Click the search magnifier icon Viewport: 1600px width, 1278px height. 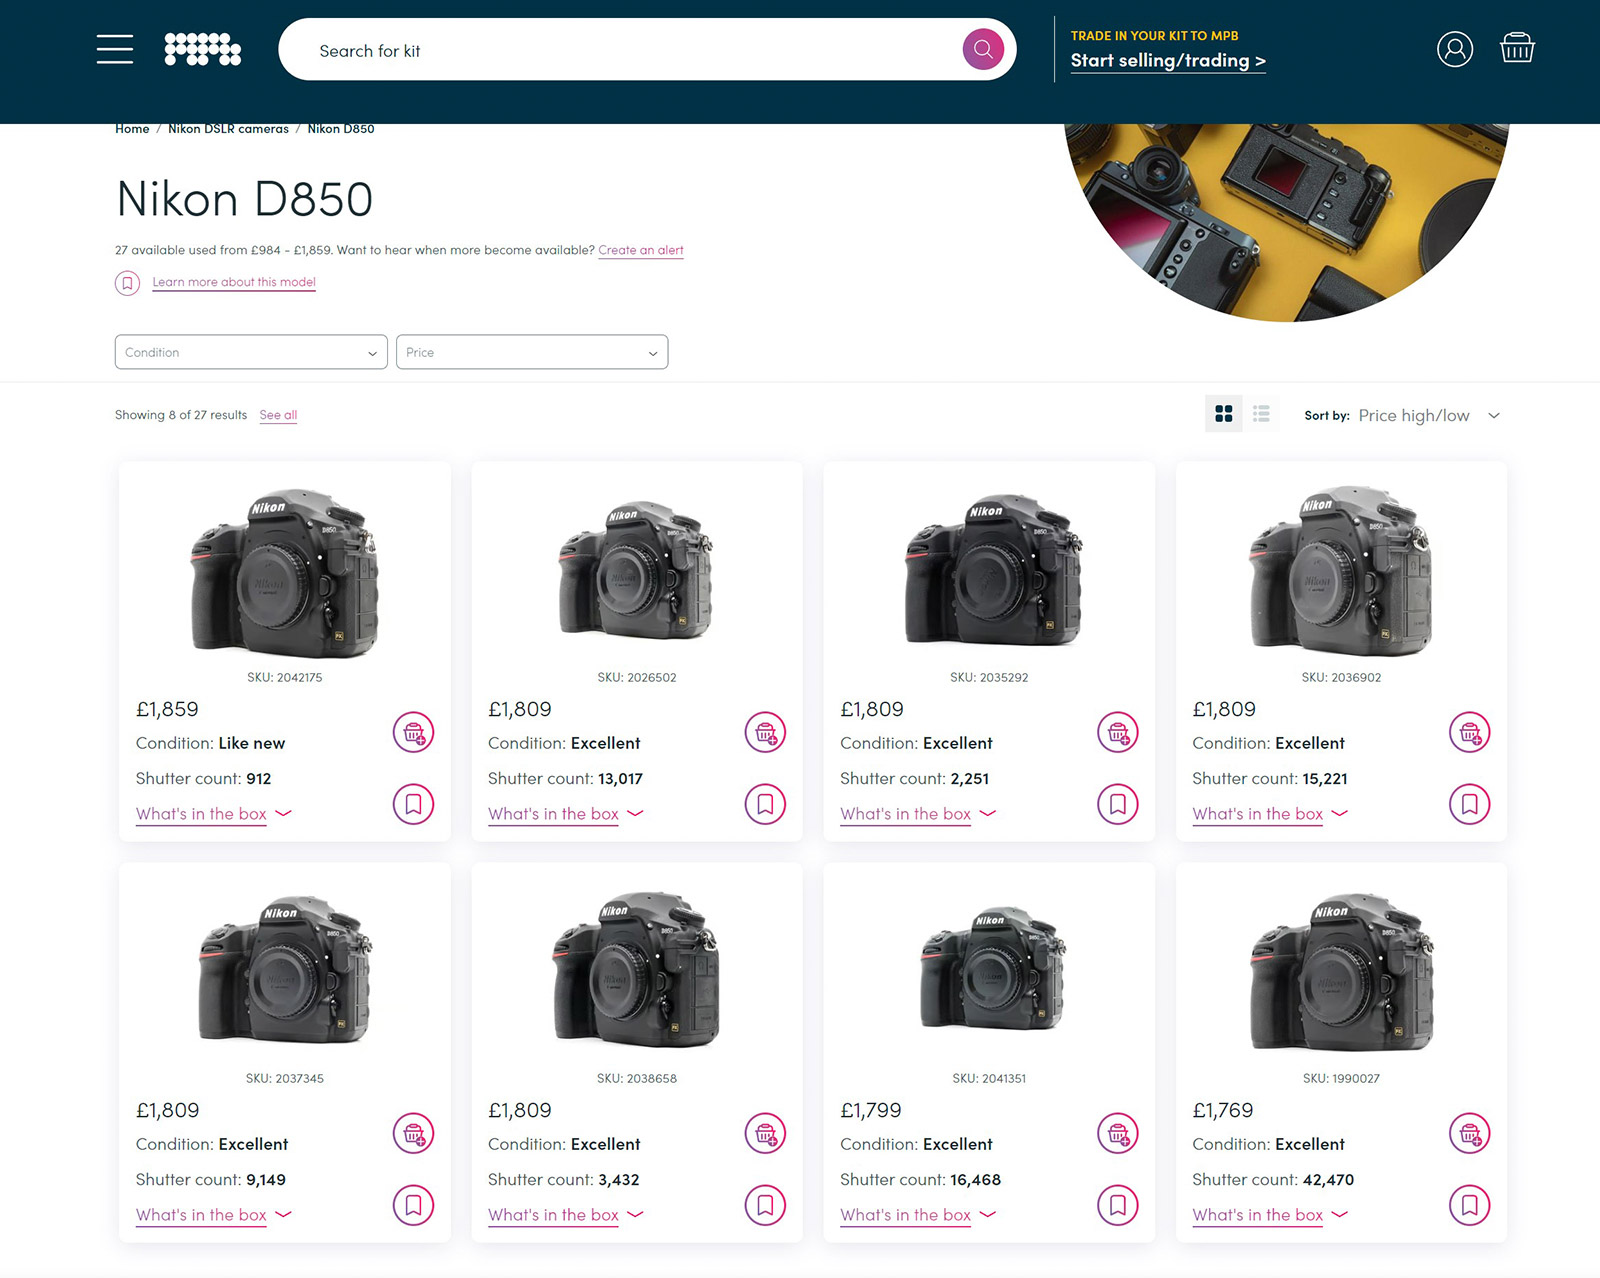click(981, 48)
